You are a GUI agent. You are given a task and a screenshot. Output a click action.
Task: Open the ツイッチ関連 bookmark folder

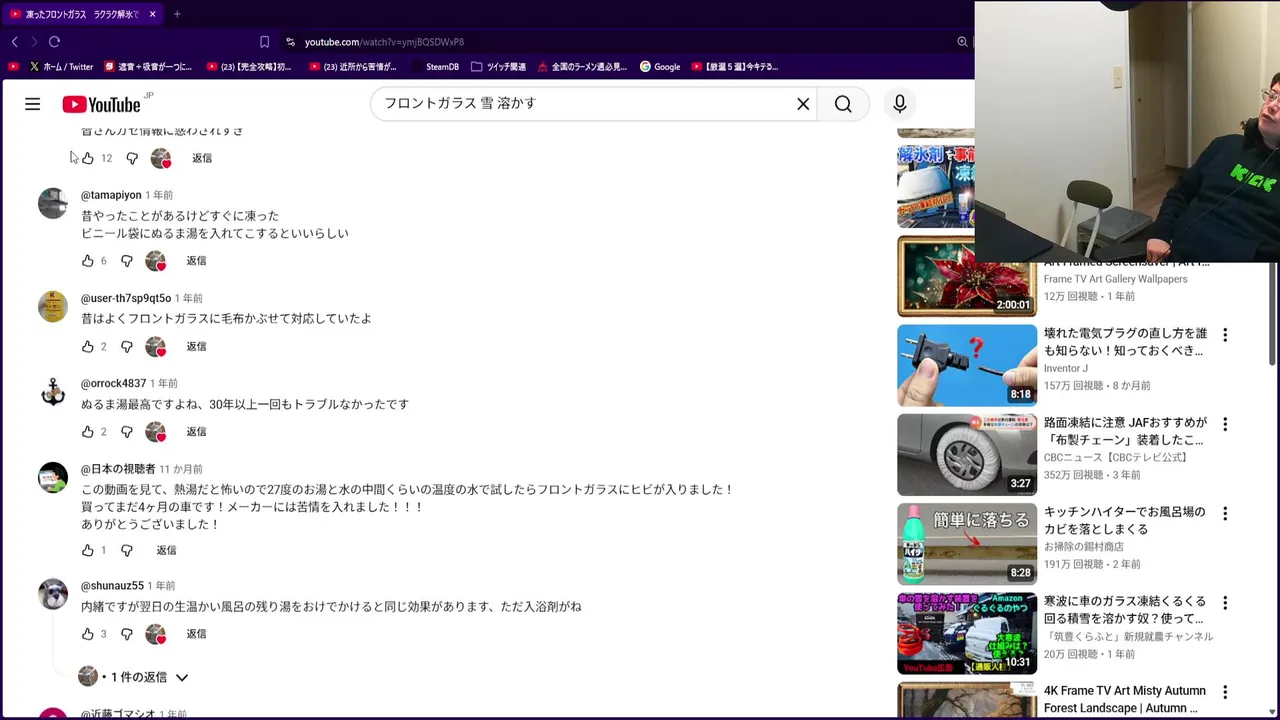[x=498, y=67]
